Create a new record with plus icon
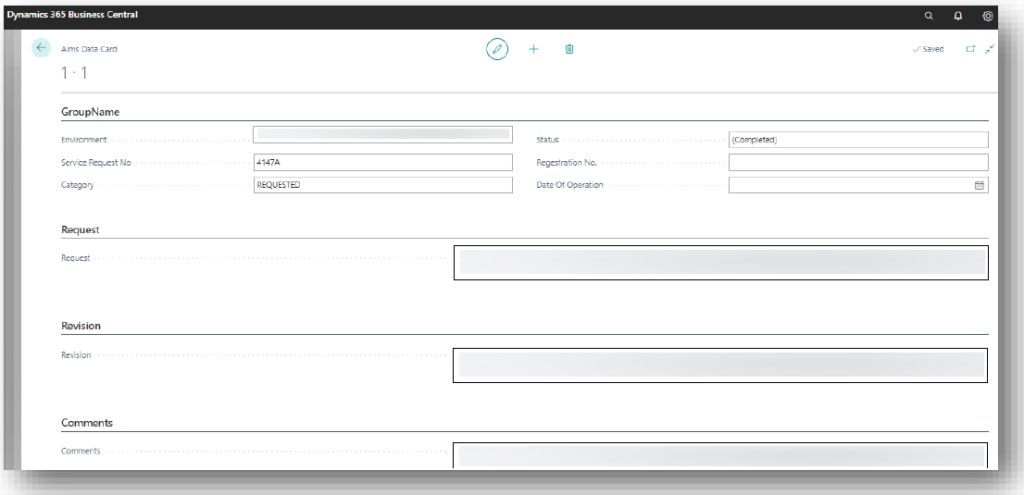Viewport: 1024px width, 495px height. (x=533, y=49)
